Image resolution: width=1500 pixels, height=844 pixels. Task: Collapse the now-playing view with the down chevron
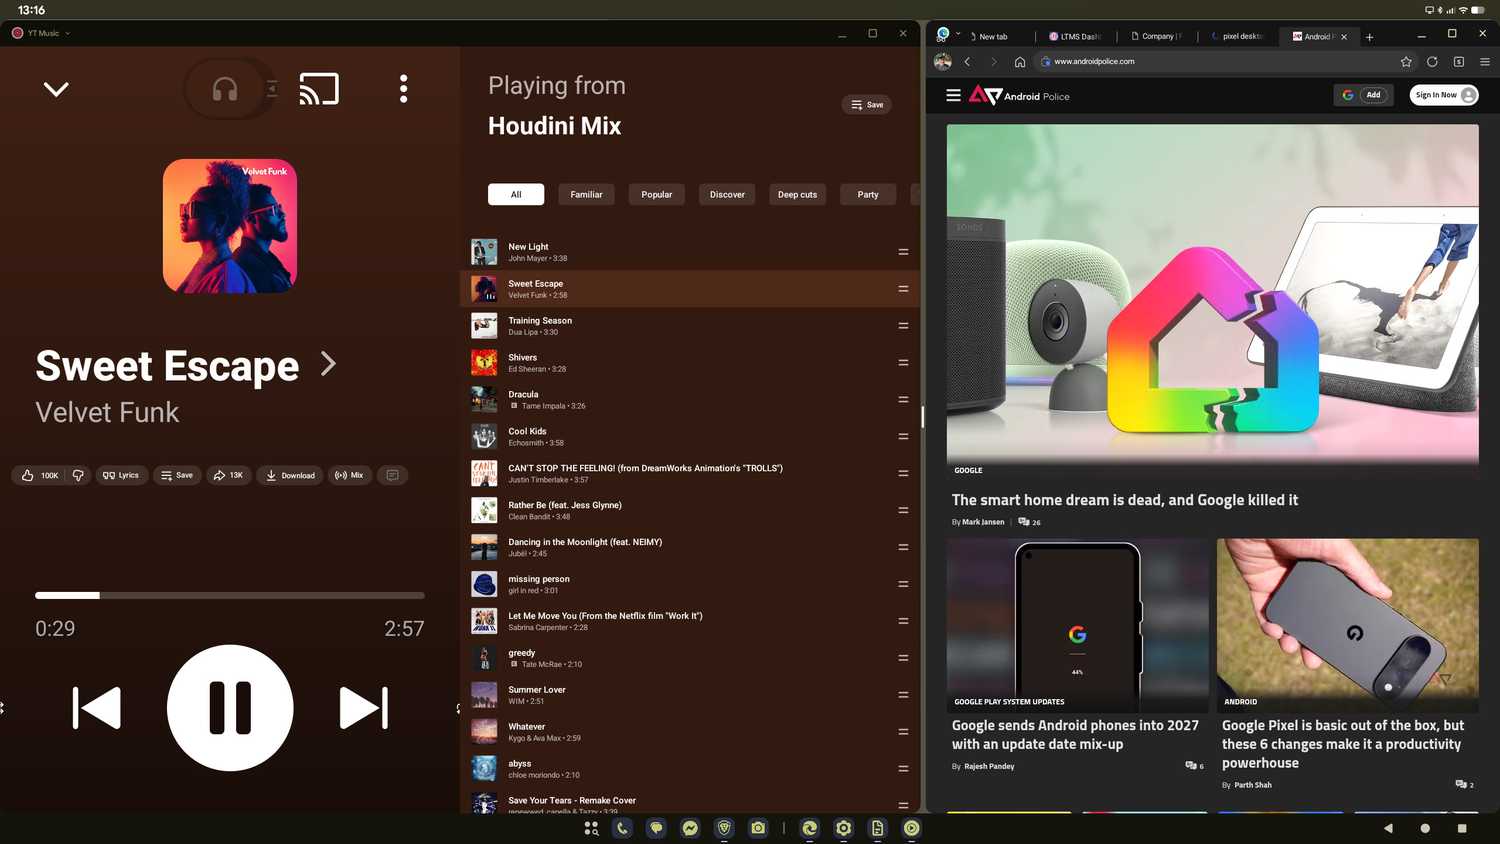[56, 89]
